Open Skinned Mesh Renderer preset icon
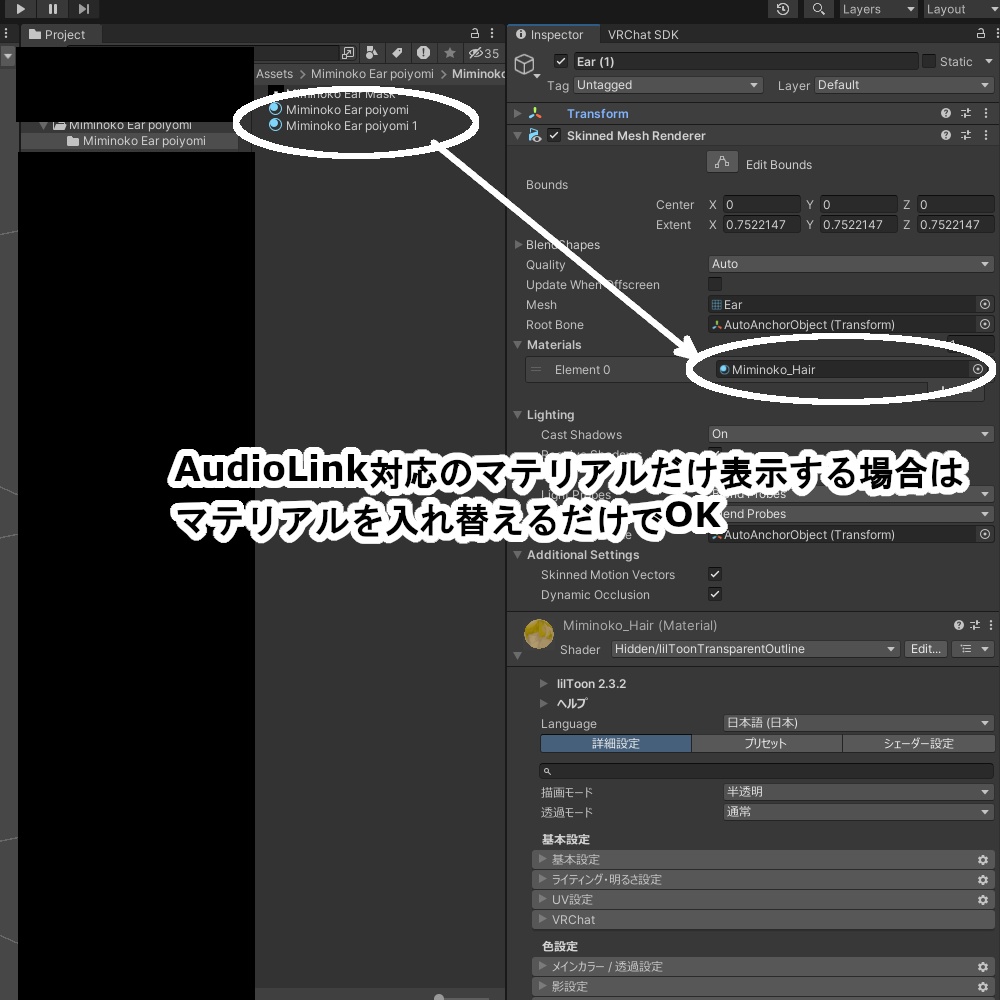Image resolution: width=1000 pixels, height=1000 pixels. click(x=966, y=135)
